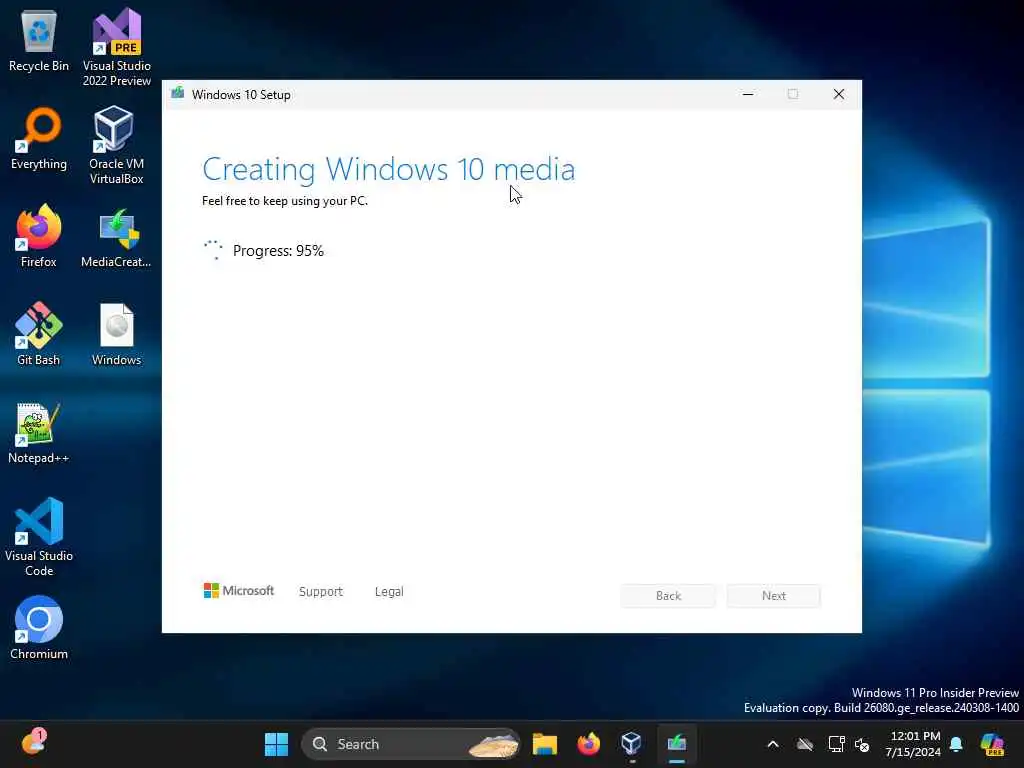The height and width of the screenshot is (768, 1024).
Task: Open the Support link in setup window
Action: coord(321,591)
